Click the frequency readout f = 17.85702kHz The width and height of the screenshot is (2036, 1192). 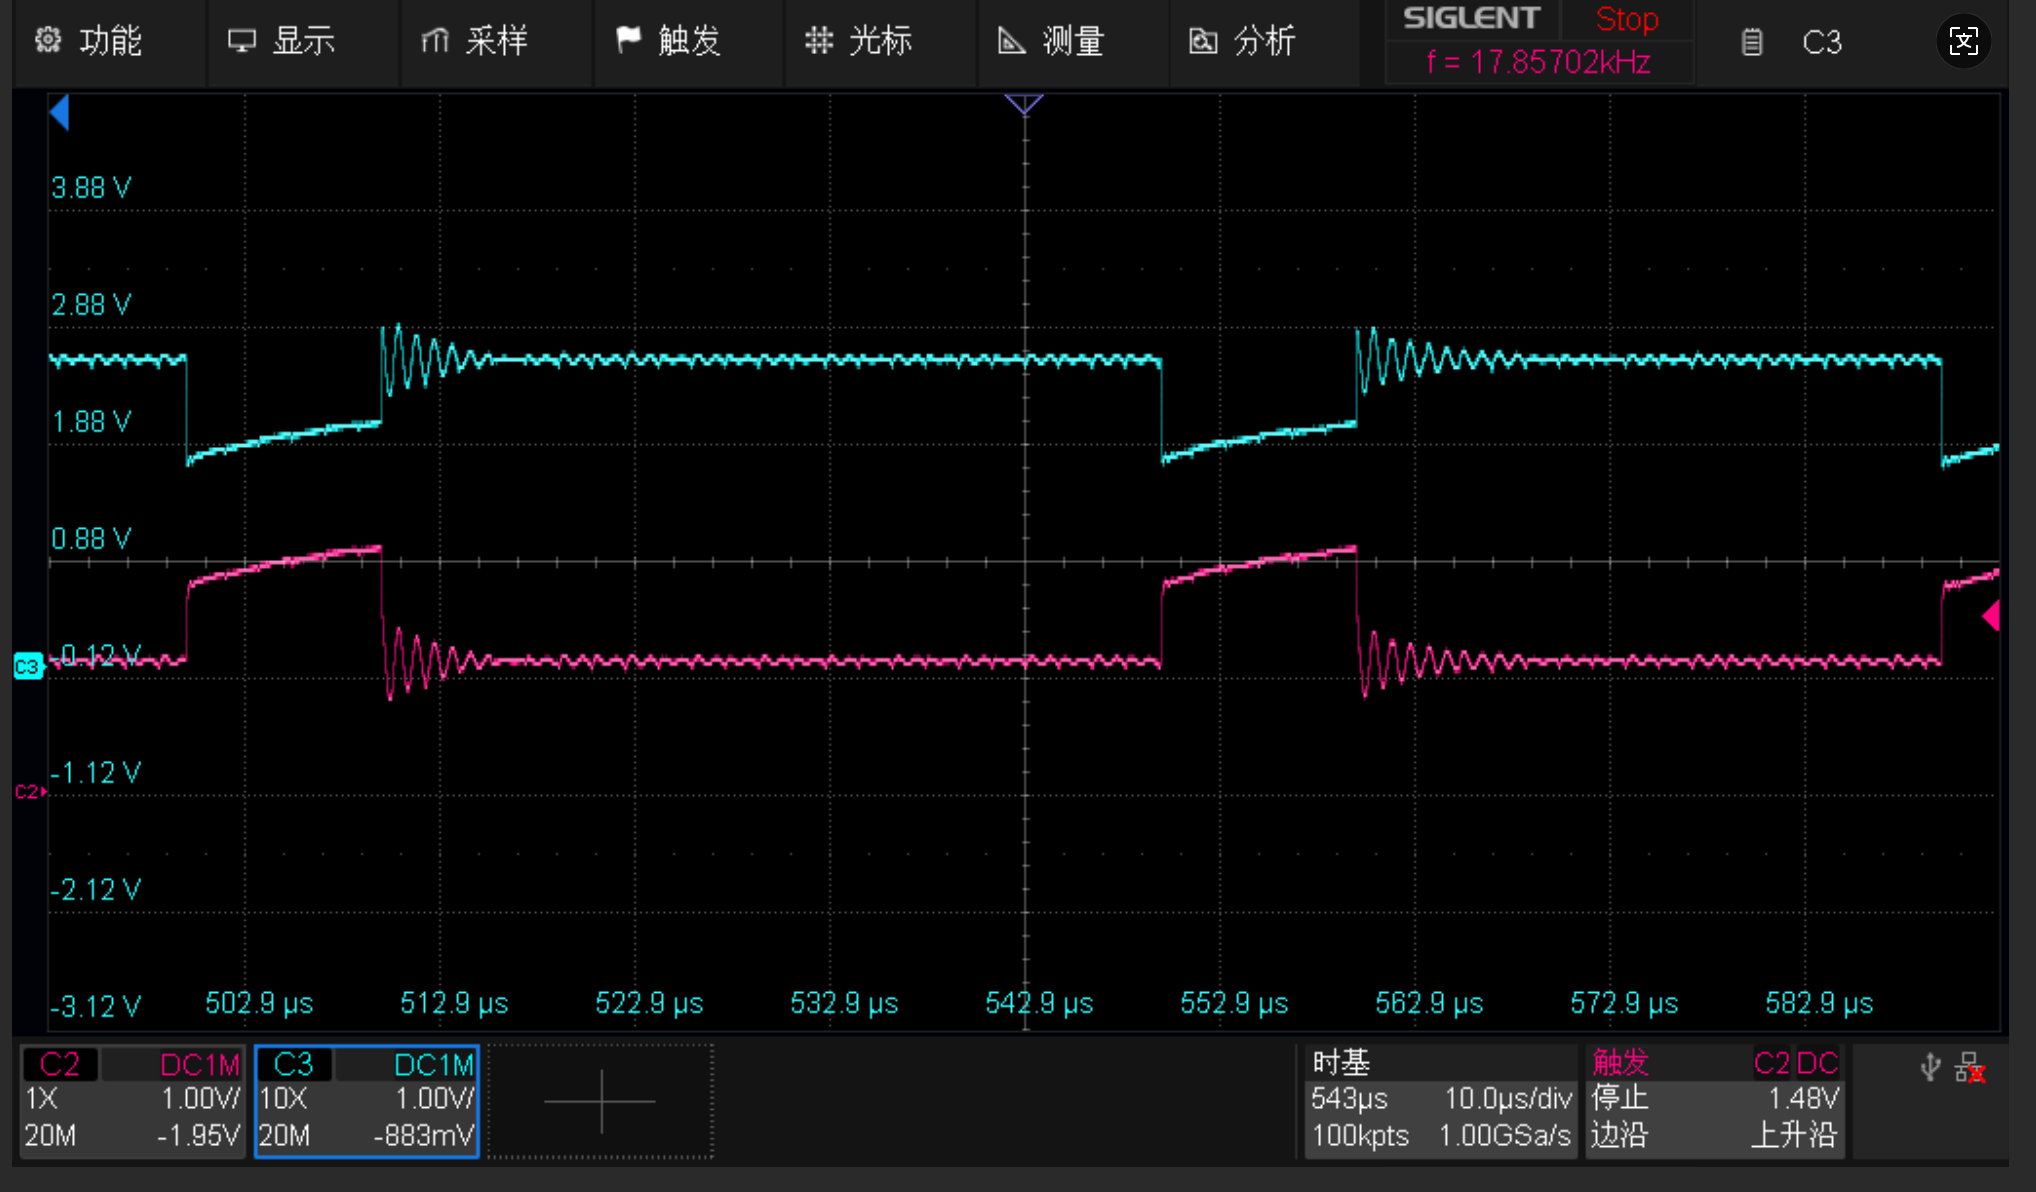(x=1538, y=62)
